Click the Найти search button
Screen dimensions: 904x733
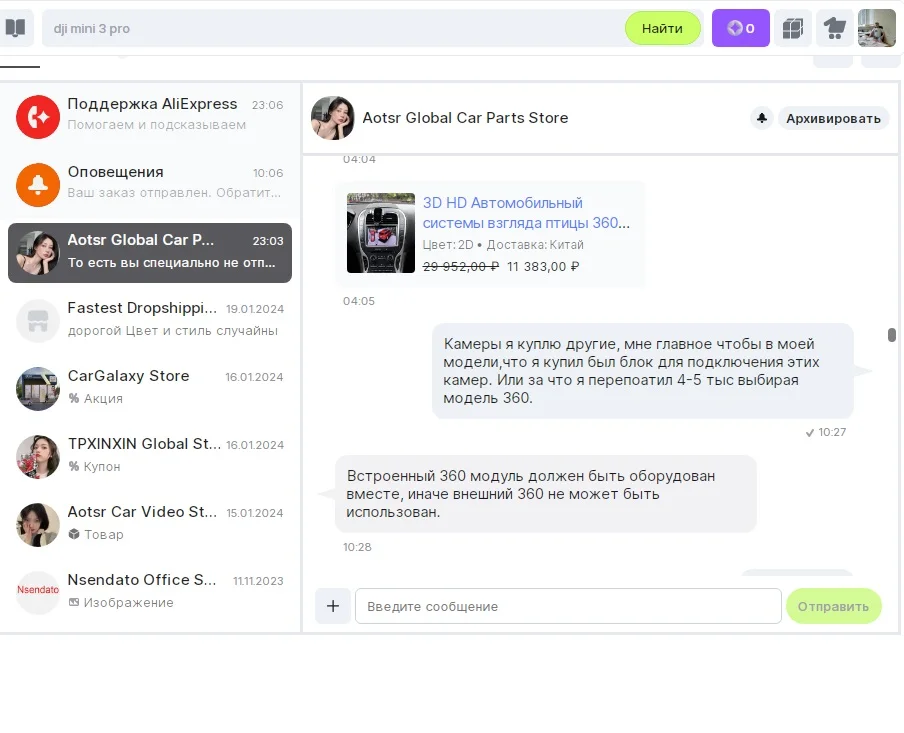(x=662, y=28)
